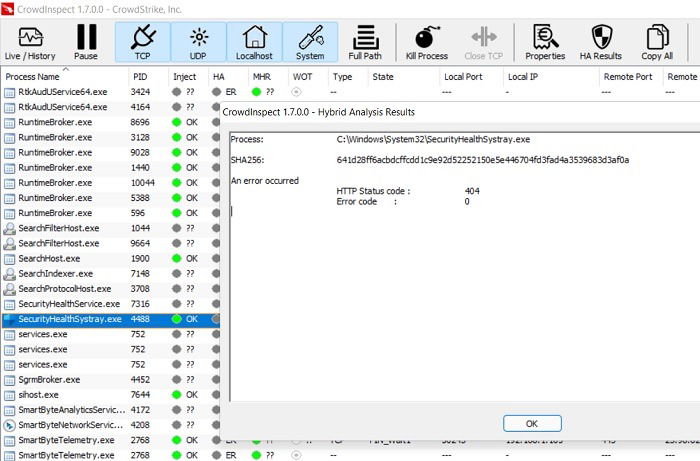Select SearchFilterHost.exe with PID 9664
Image resolution: width=700 pixels, height=461 pixels.
(x=111, y=243)
